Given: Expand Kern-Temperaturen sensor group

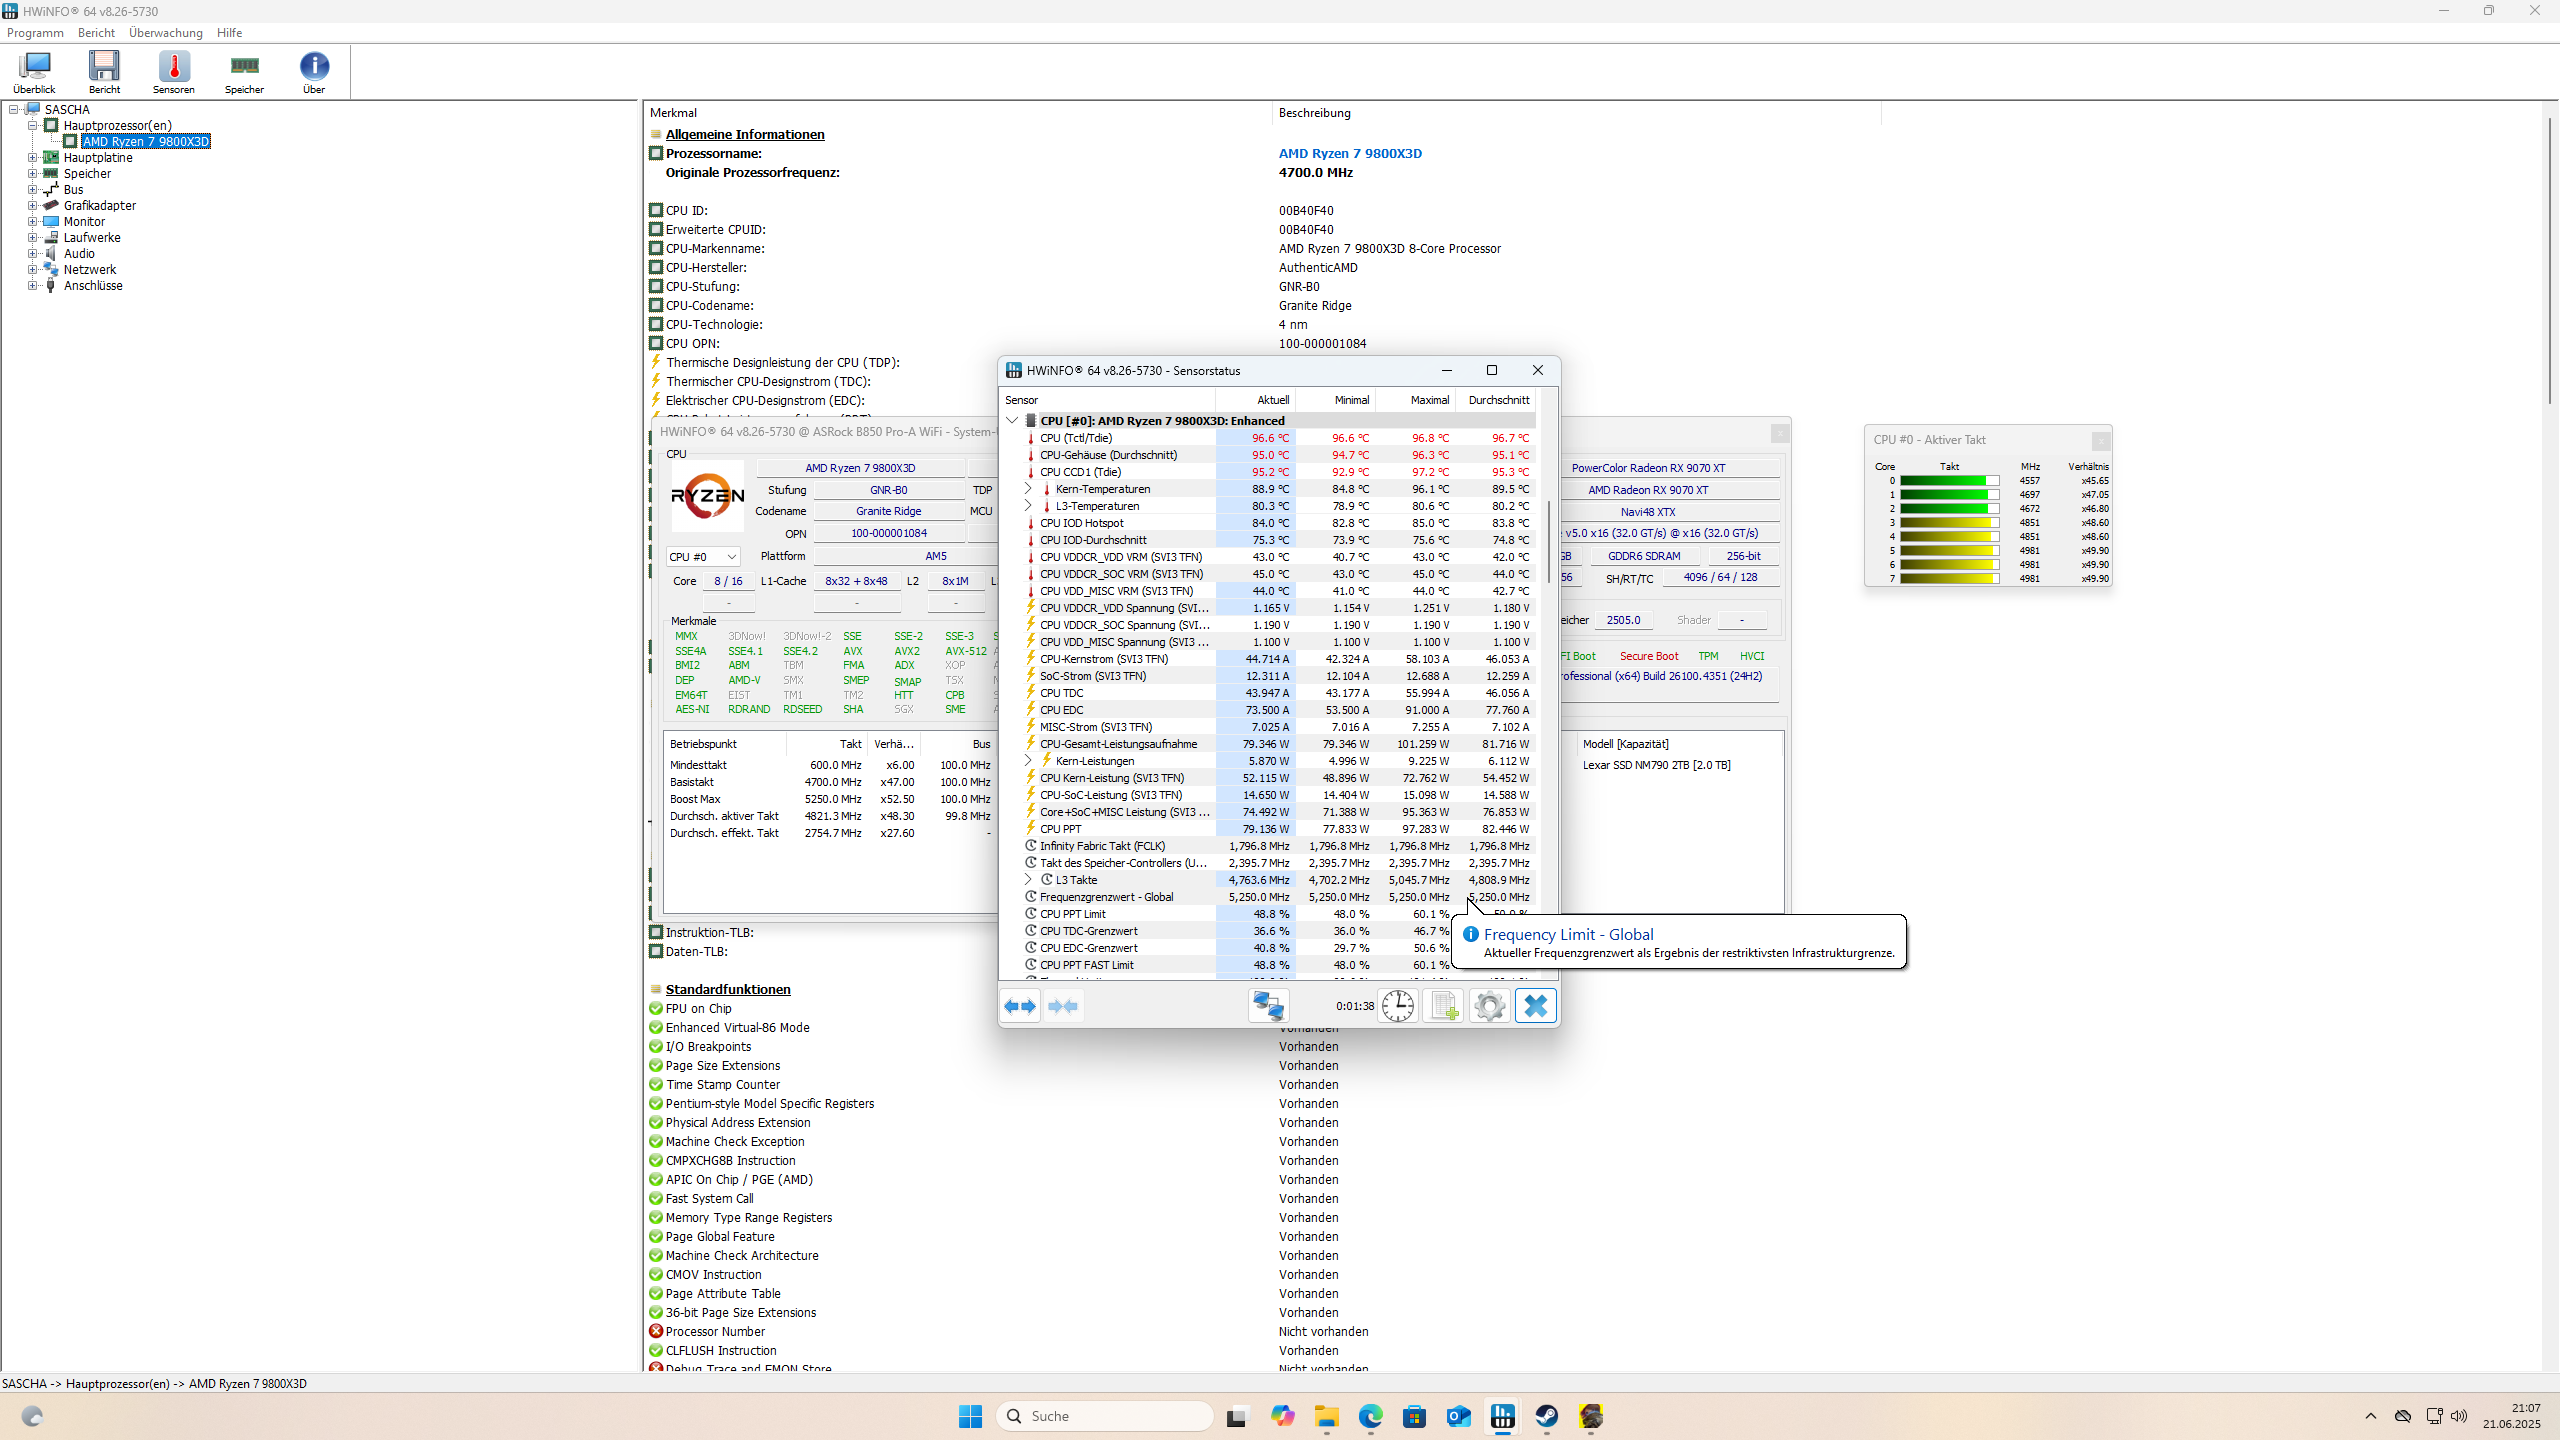Looking at the screenshot, I should [1028, 489].
